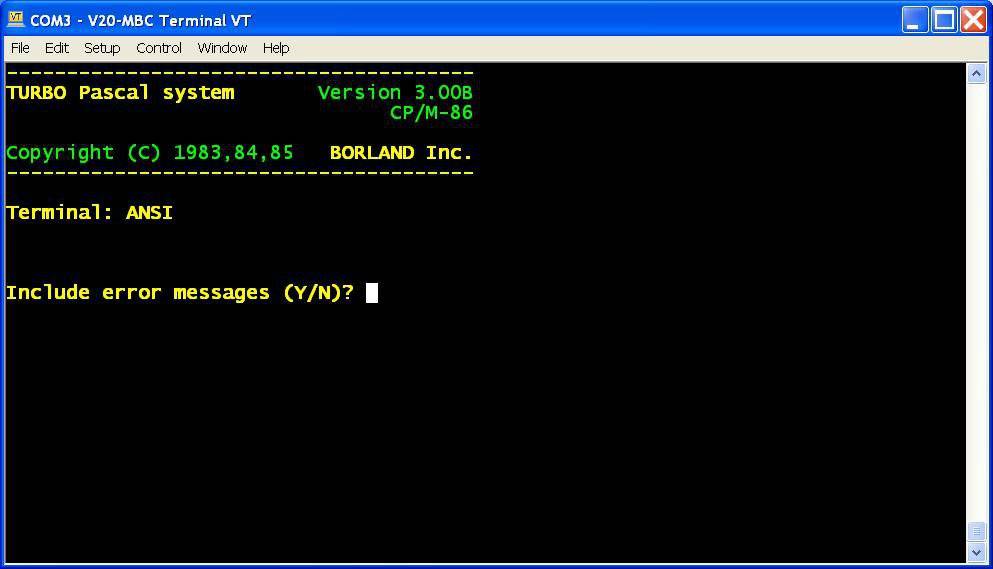The image size is (993, 569).
Task: Click the VT terminal icon in title bar
Action: 16,20
